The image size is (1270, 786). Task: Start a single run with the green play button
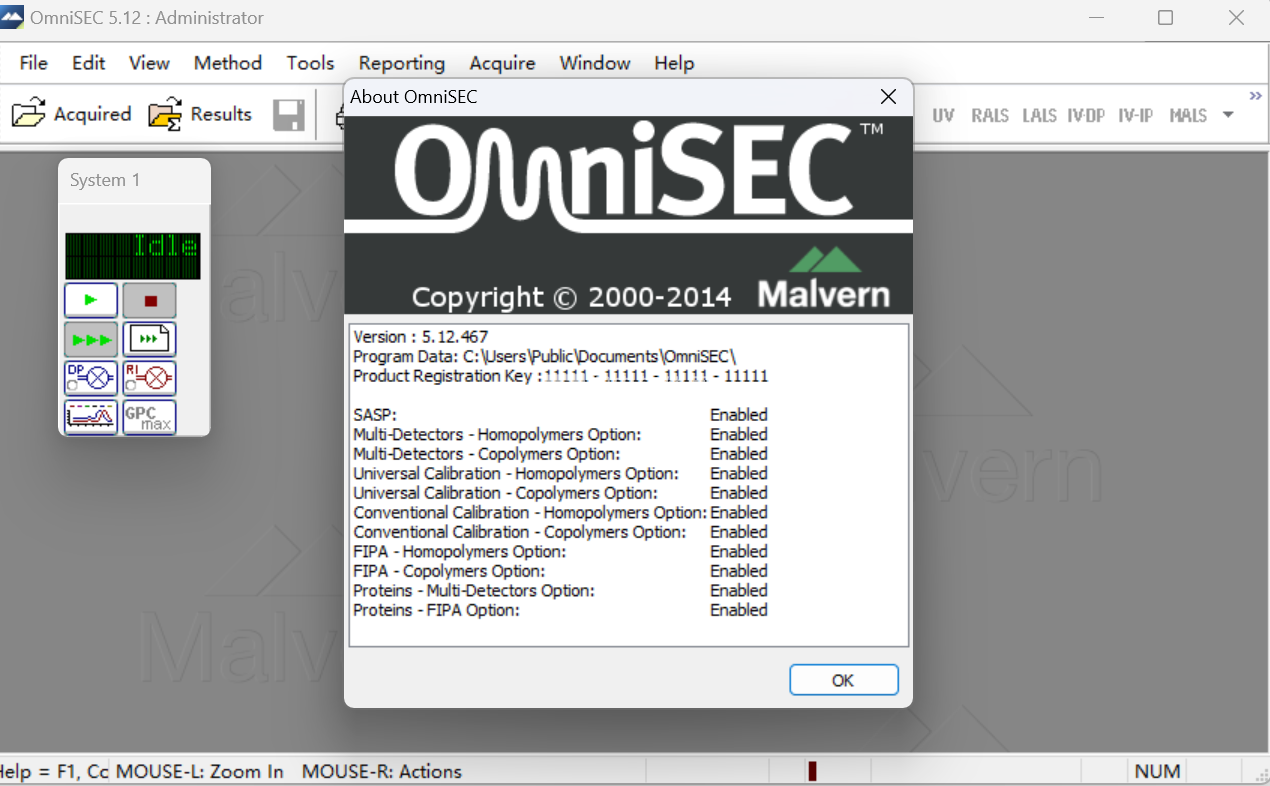[91, 300]
